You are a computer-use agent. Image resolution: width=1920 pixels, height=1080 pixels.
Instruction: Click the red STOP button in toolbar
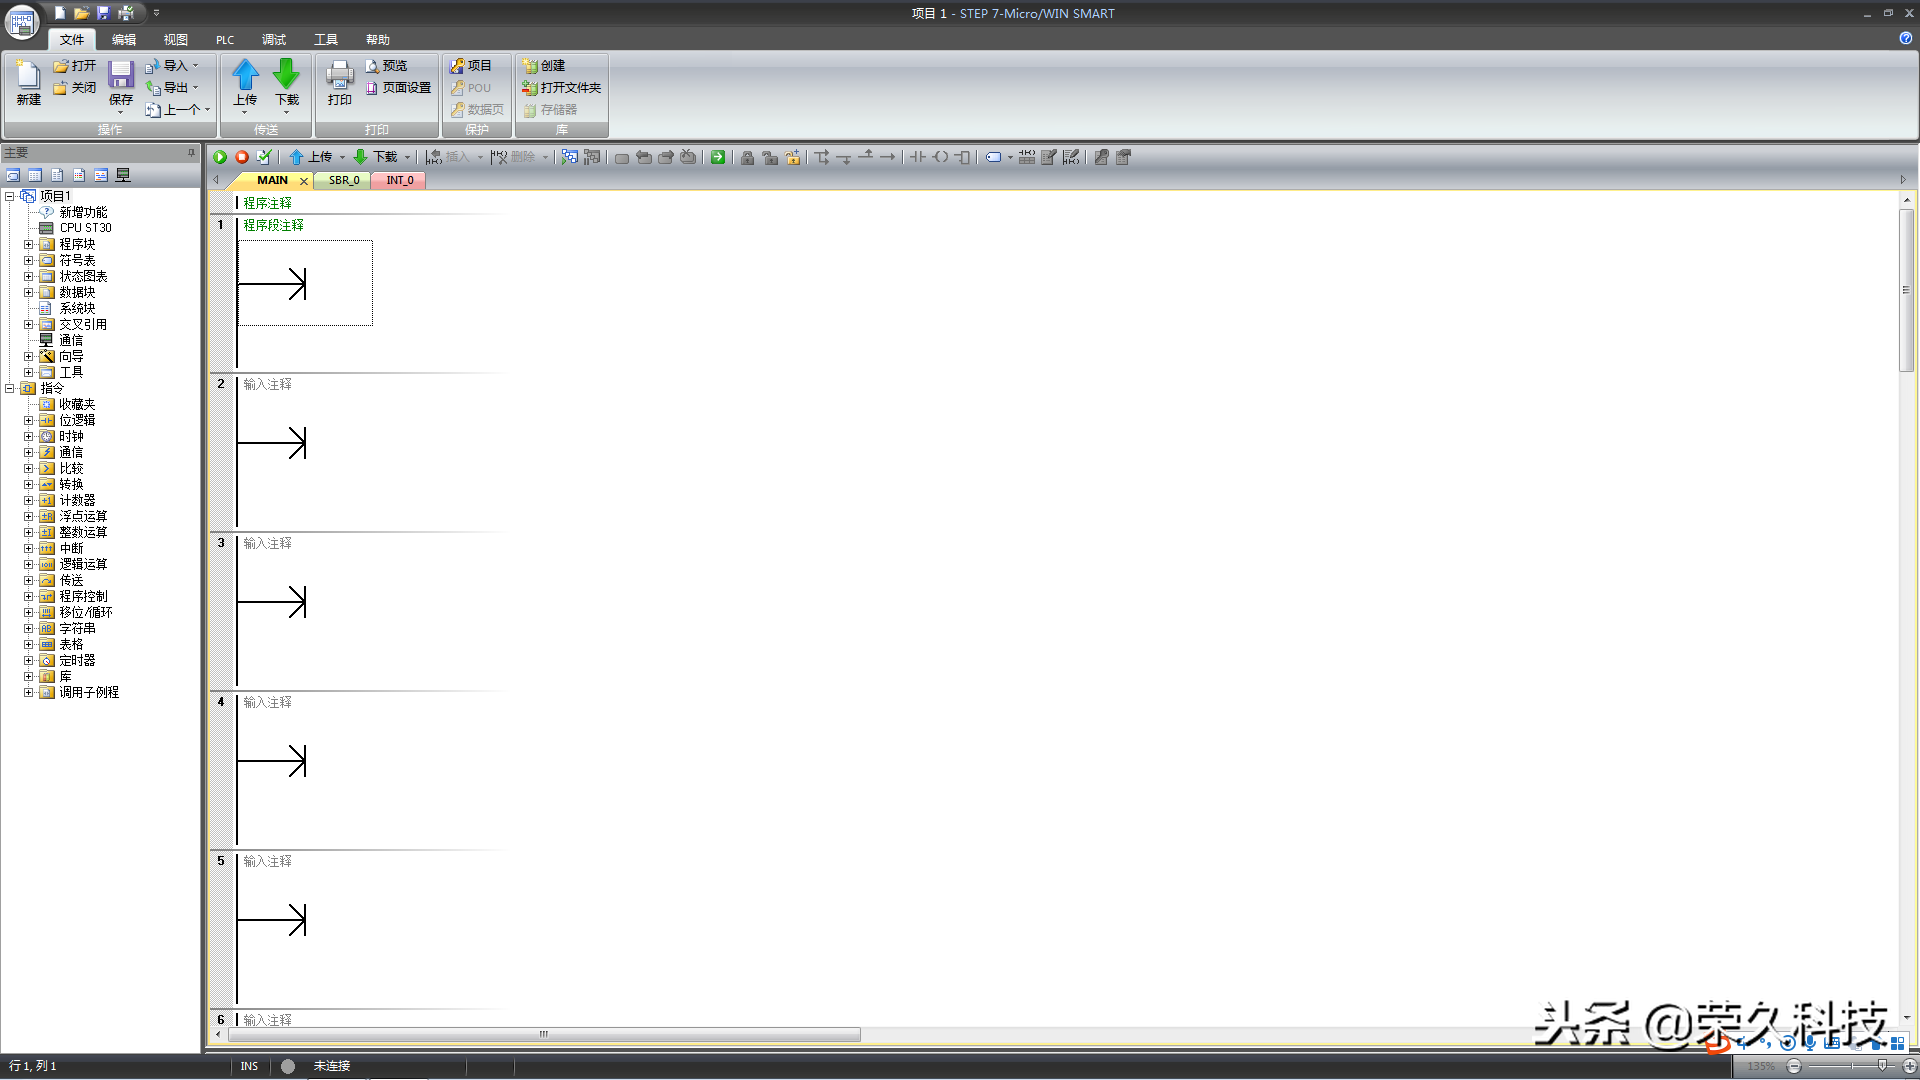[242, 157]
